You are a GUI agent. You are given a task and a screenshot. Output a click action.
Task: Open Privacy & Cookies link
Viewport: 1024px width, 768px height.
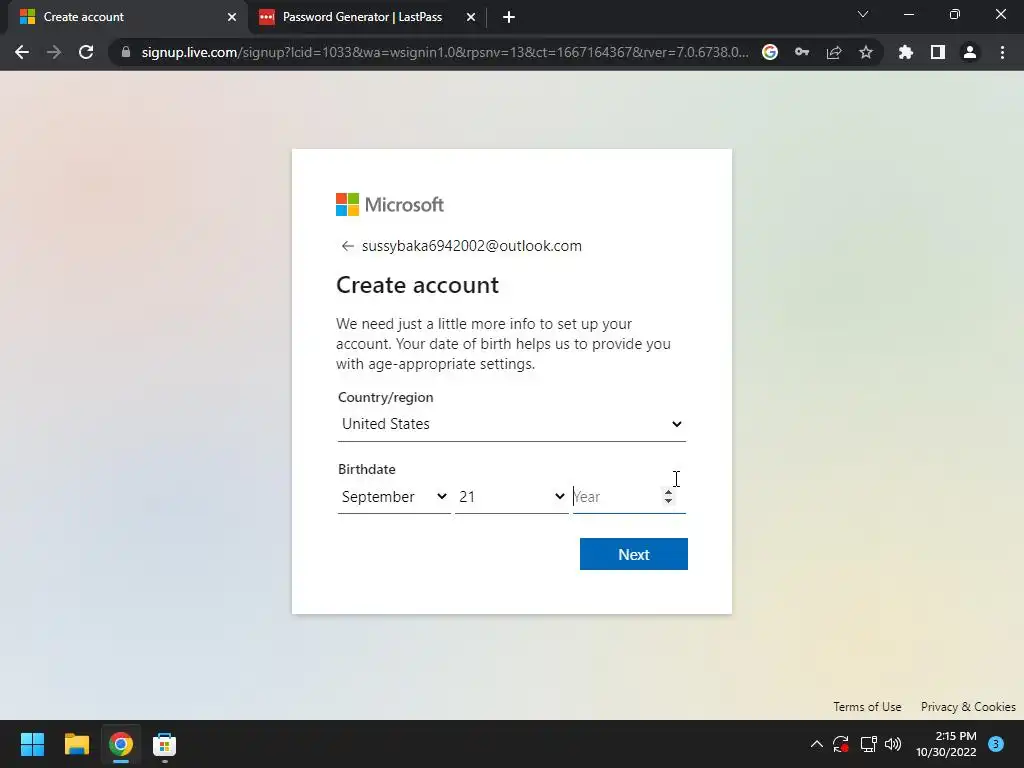[968, 707]
